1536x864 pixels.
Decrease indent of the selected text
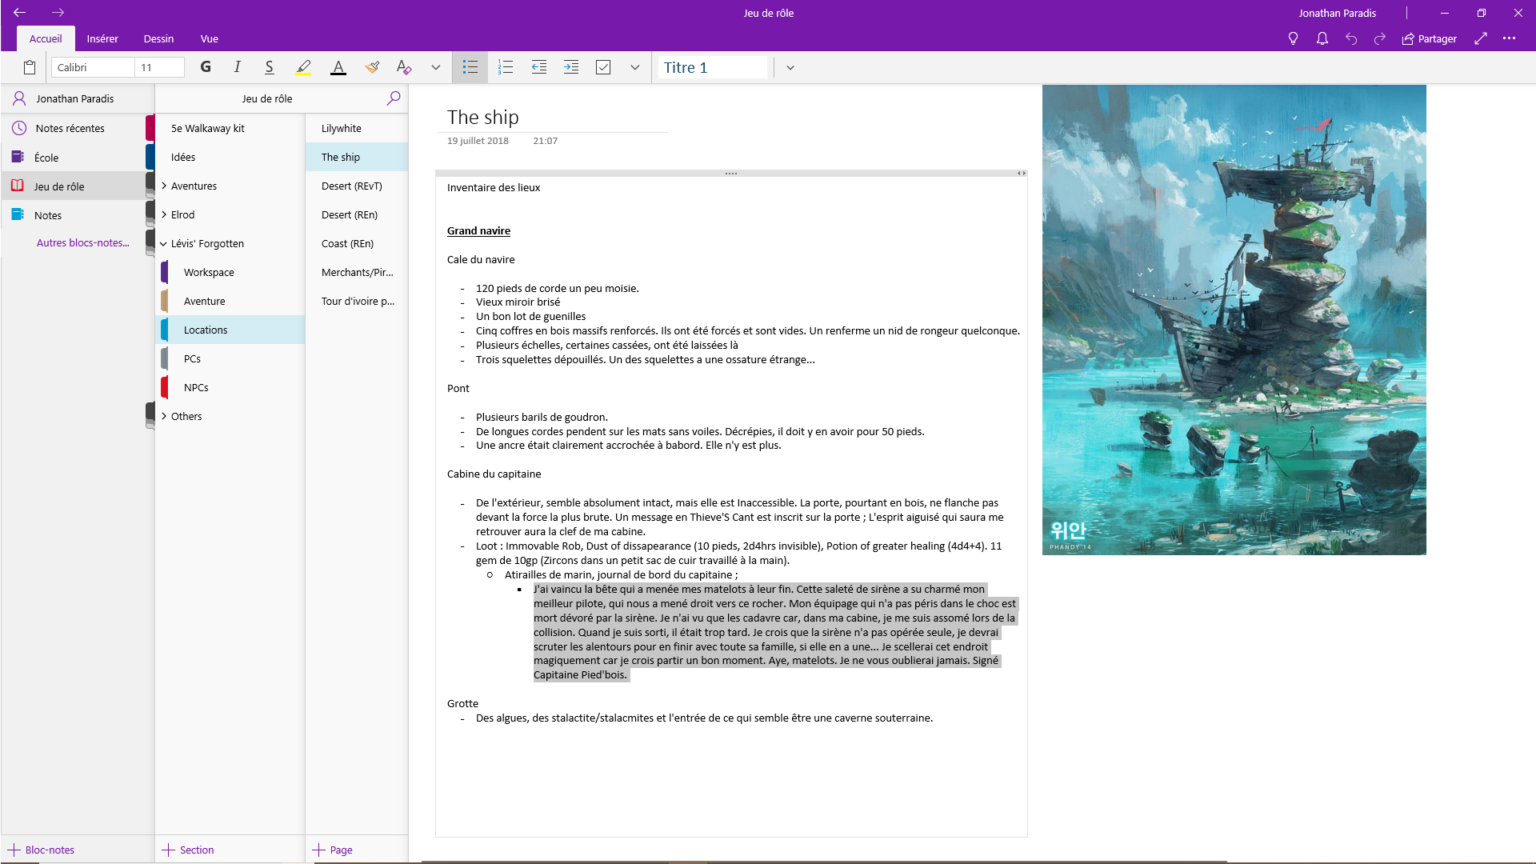(539, 67)
